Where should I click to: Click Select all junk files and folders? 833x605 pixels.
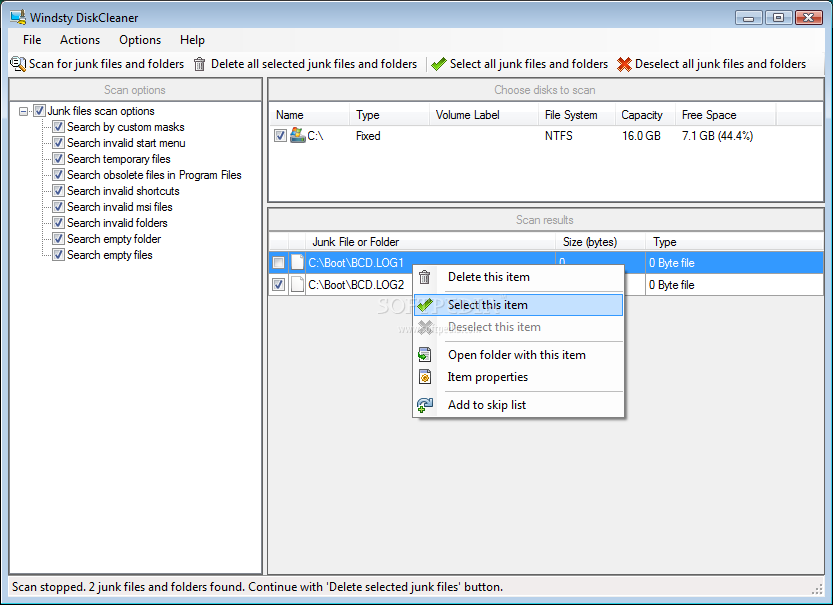[x=520, y=64]
